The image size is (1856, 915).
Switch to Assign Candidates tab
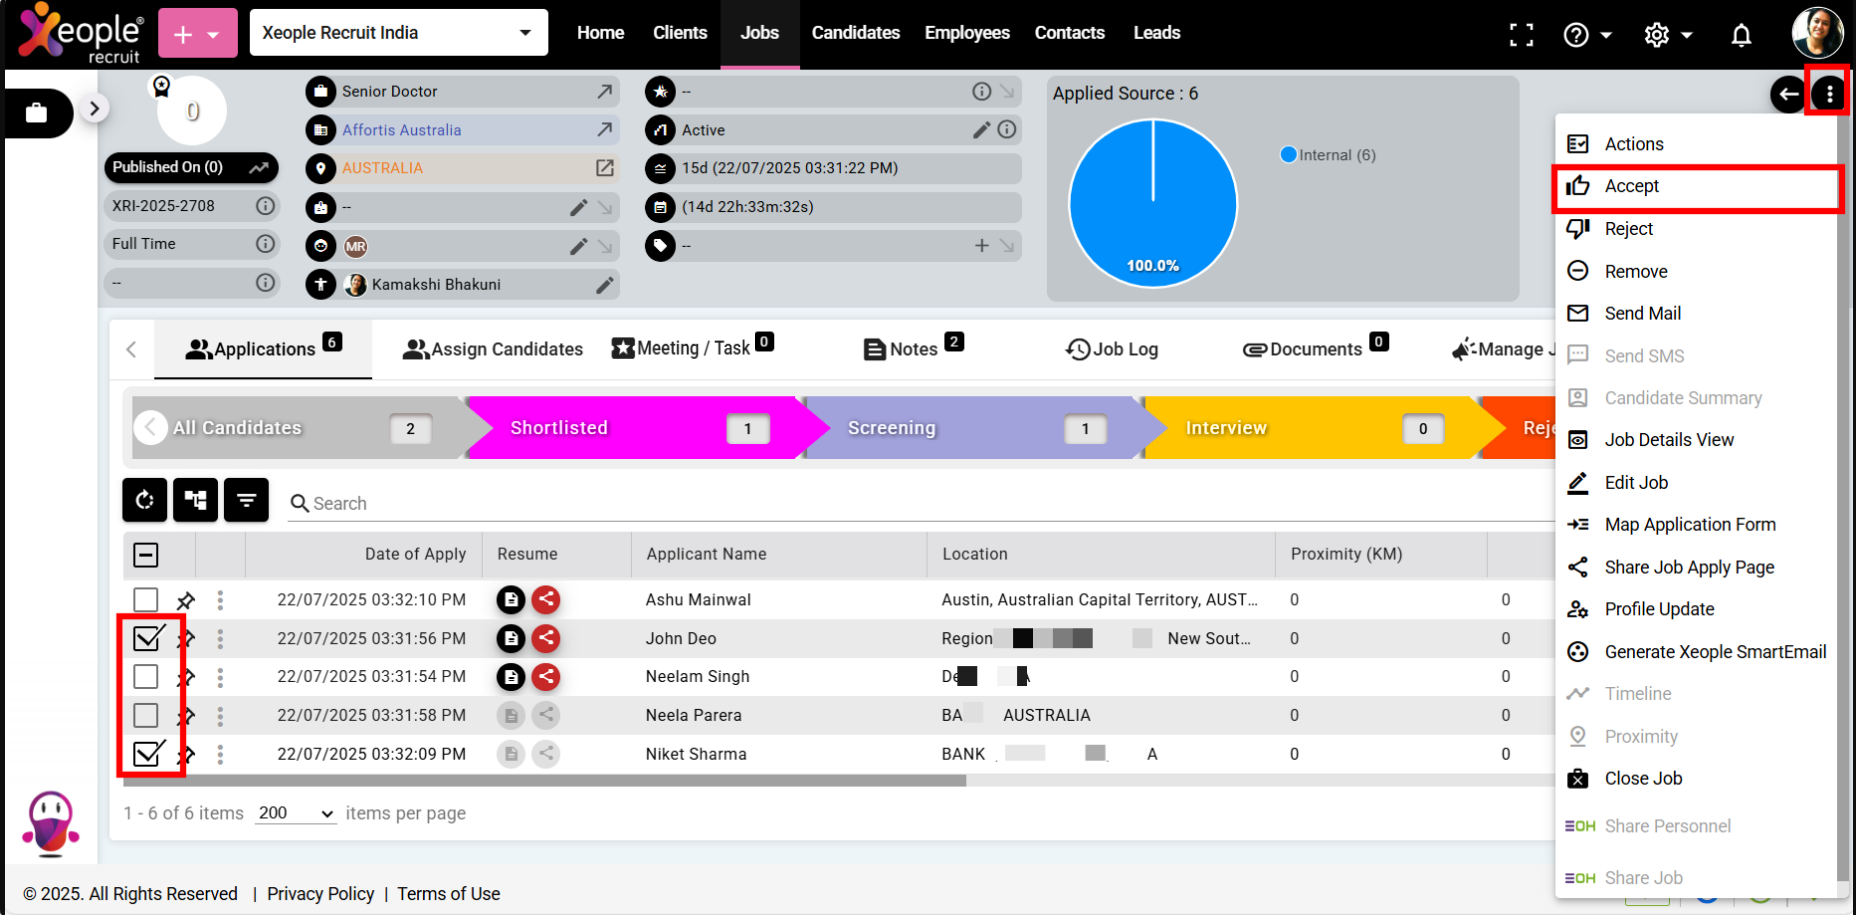pyautogui.click(x=492, y=349)
